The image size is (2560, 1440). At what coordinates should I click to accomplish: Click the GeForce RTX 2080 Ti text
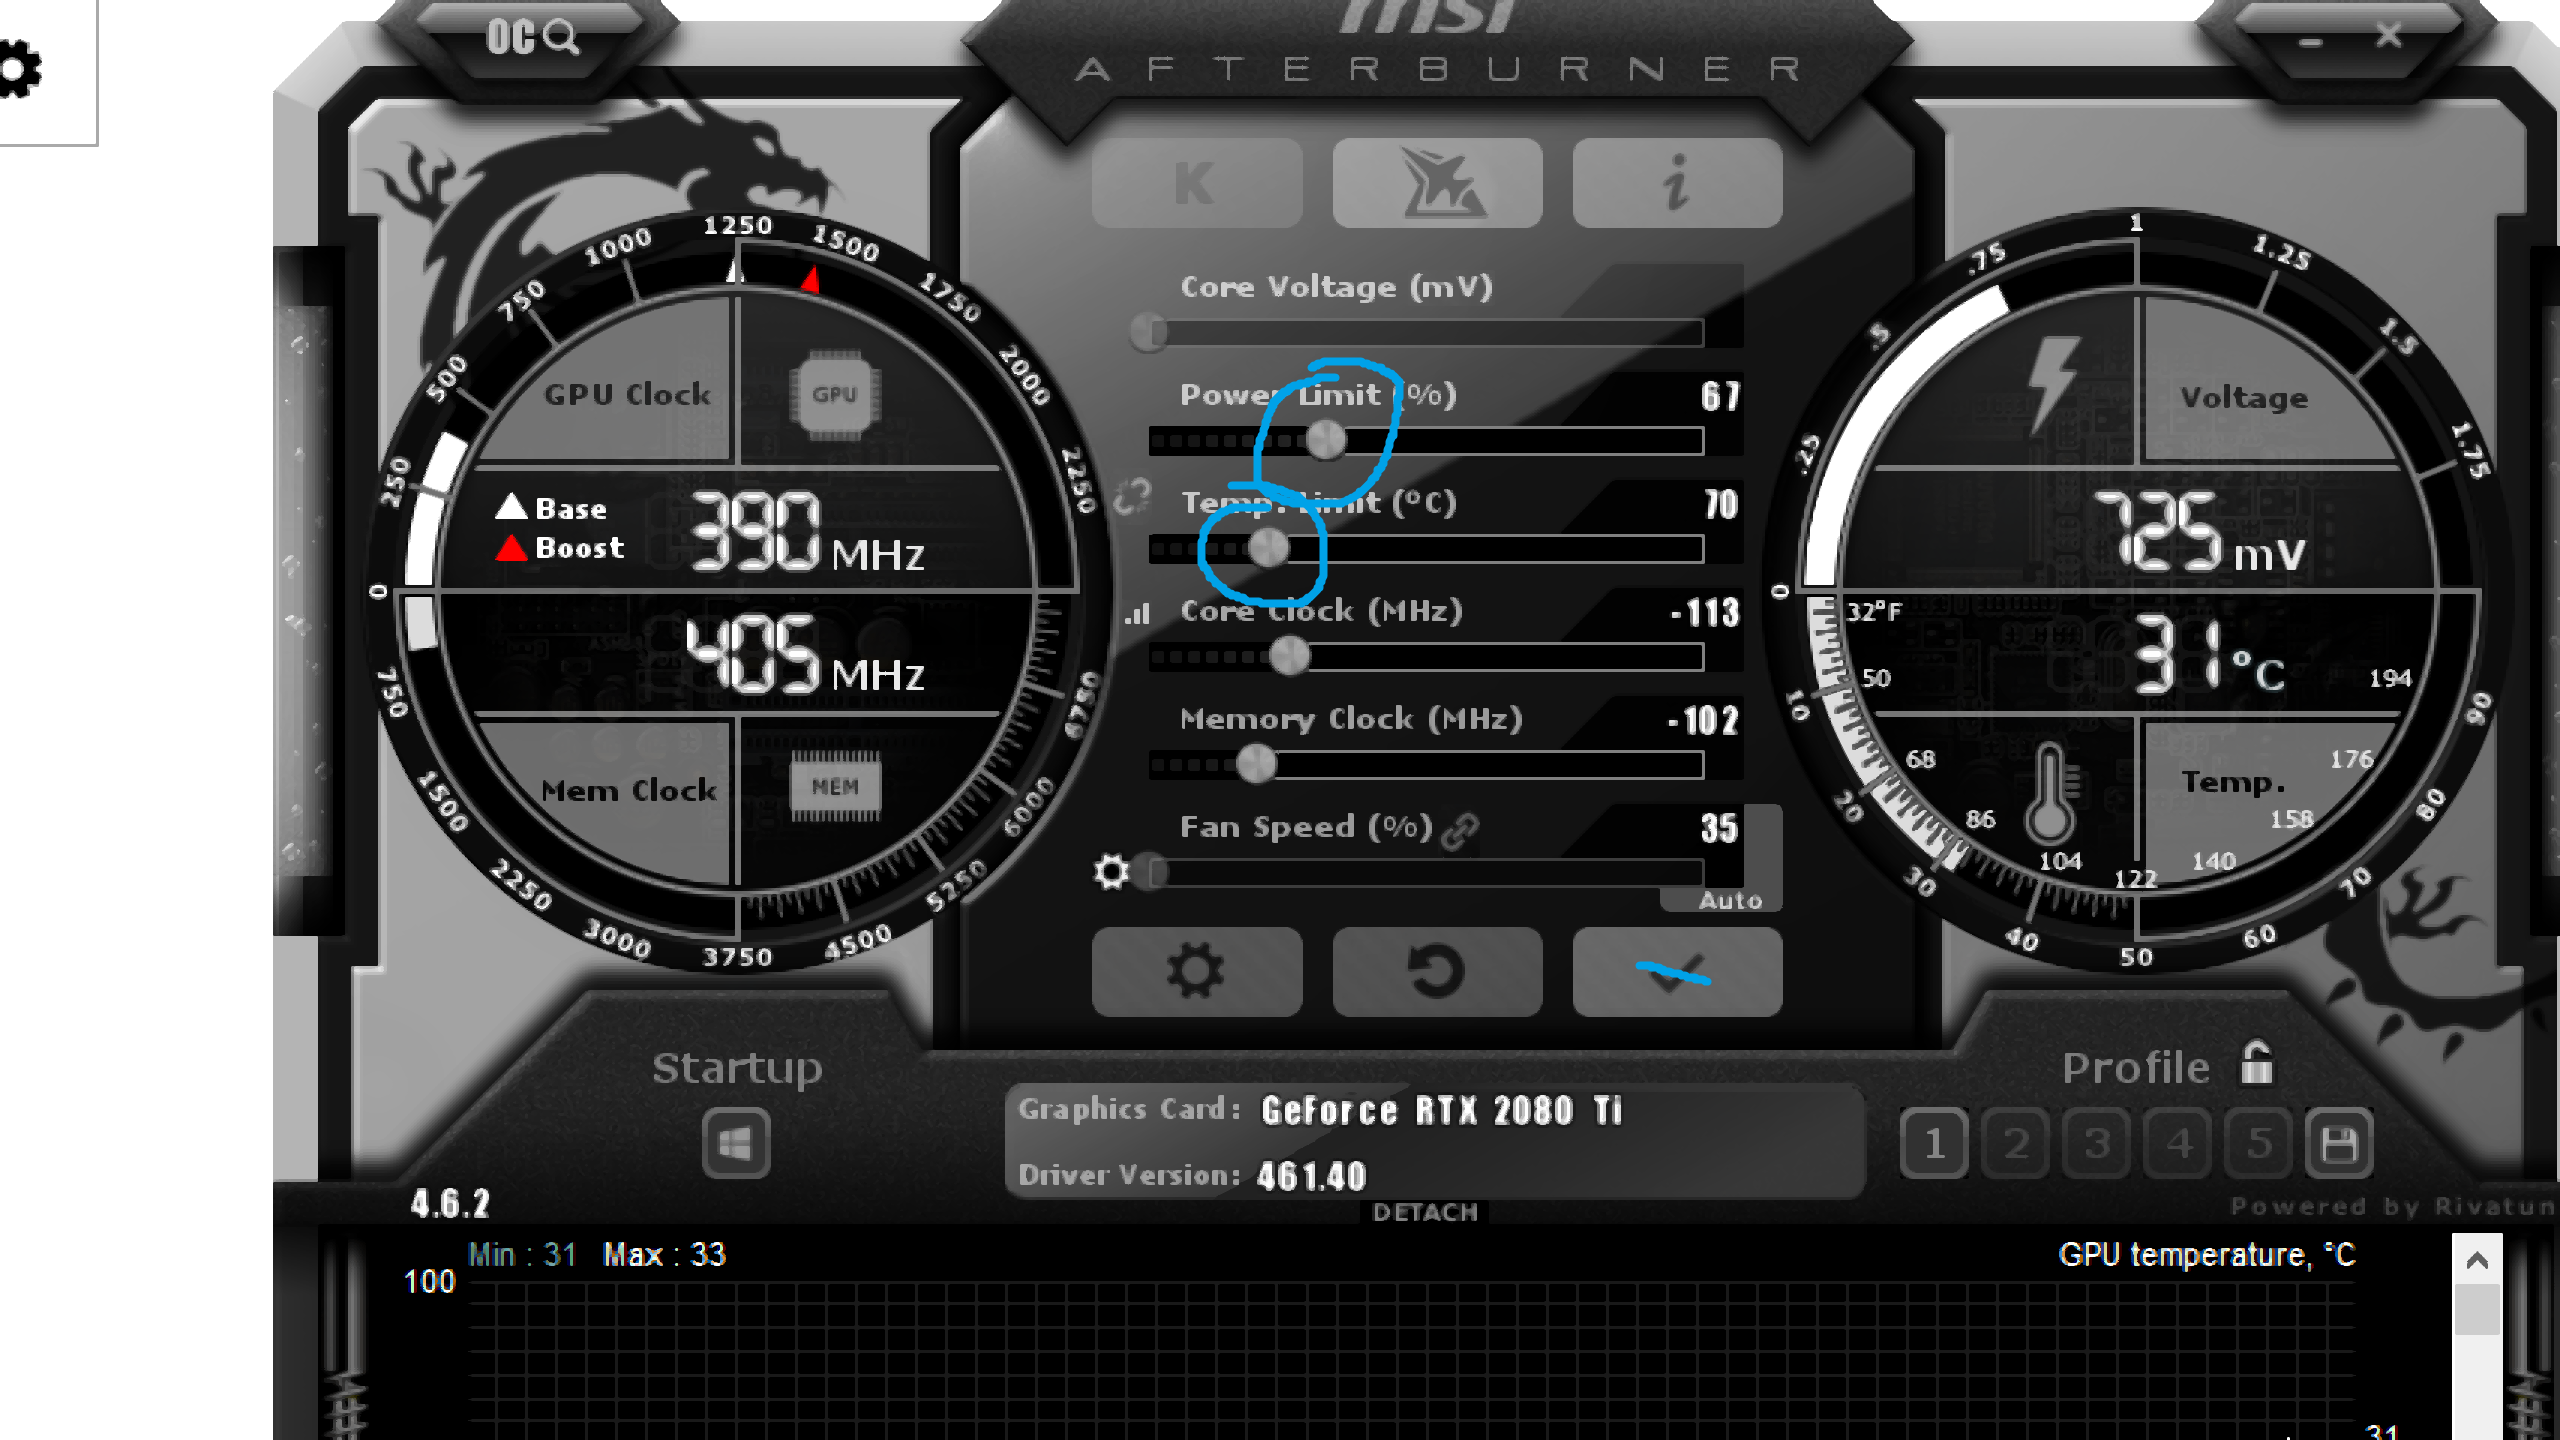click(x=1442, y=1111)
